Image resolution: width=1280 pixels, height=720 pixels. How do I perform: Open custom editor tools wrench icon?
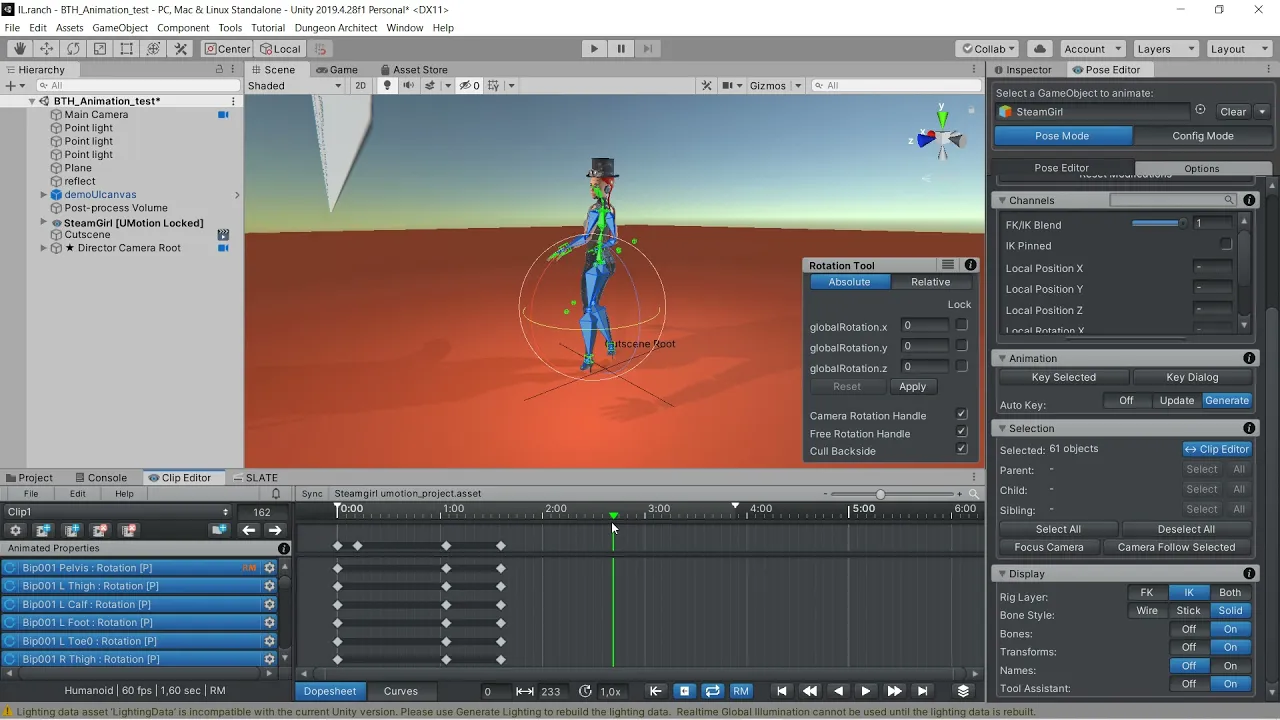181,48
